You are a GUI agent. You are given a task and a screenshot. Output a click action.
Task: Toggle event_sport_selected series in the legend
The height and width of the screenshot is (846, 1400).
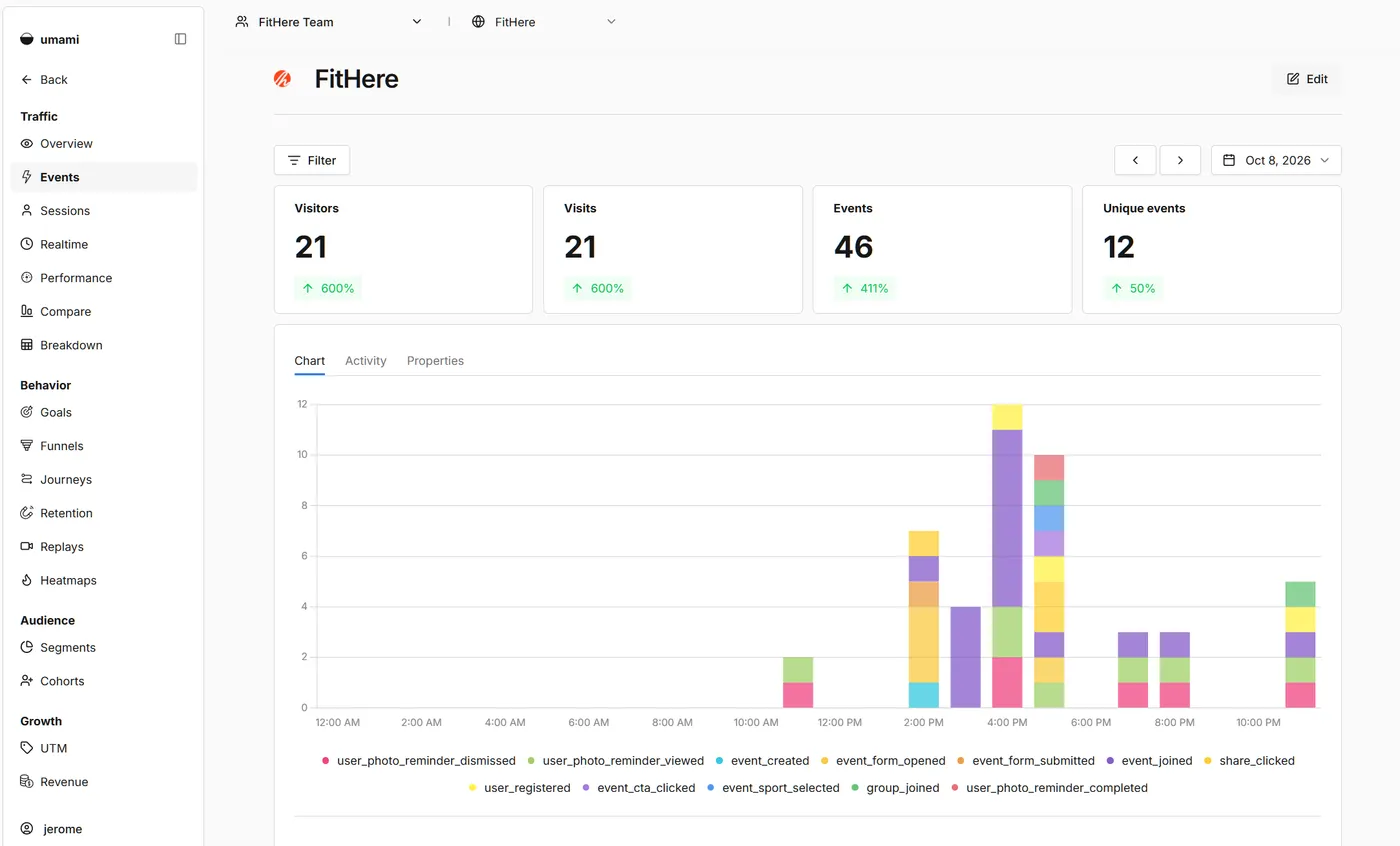click(x=774, y=788)
